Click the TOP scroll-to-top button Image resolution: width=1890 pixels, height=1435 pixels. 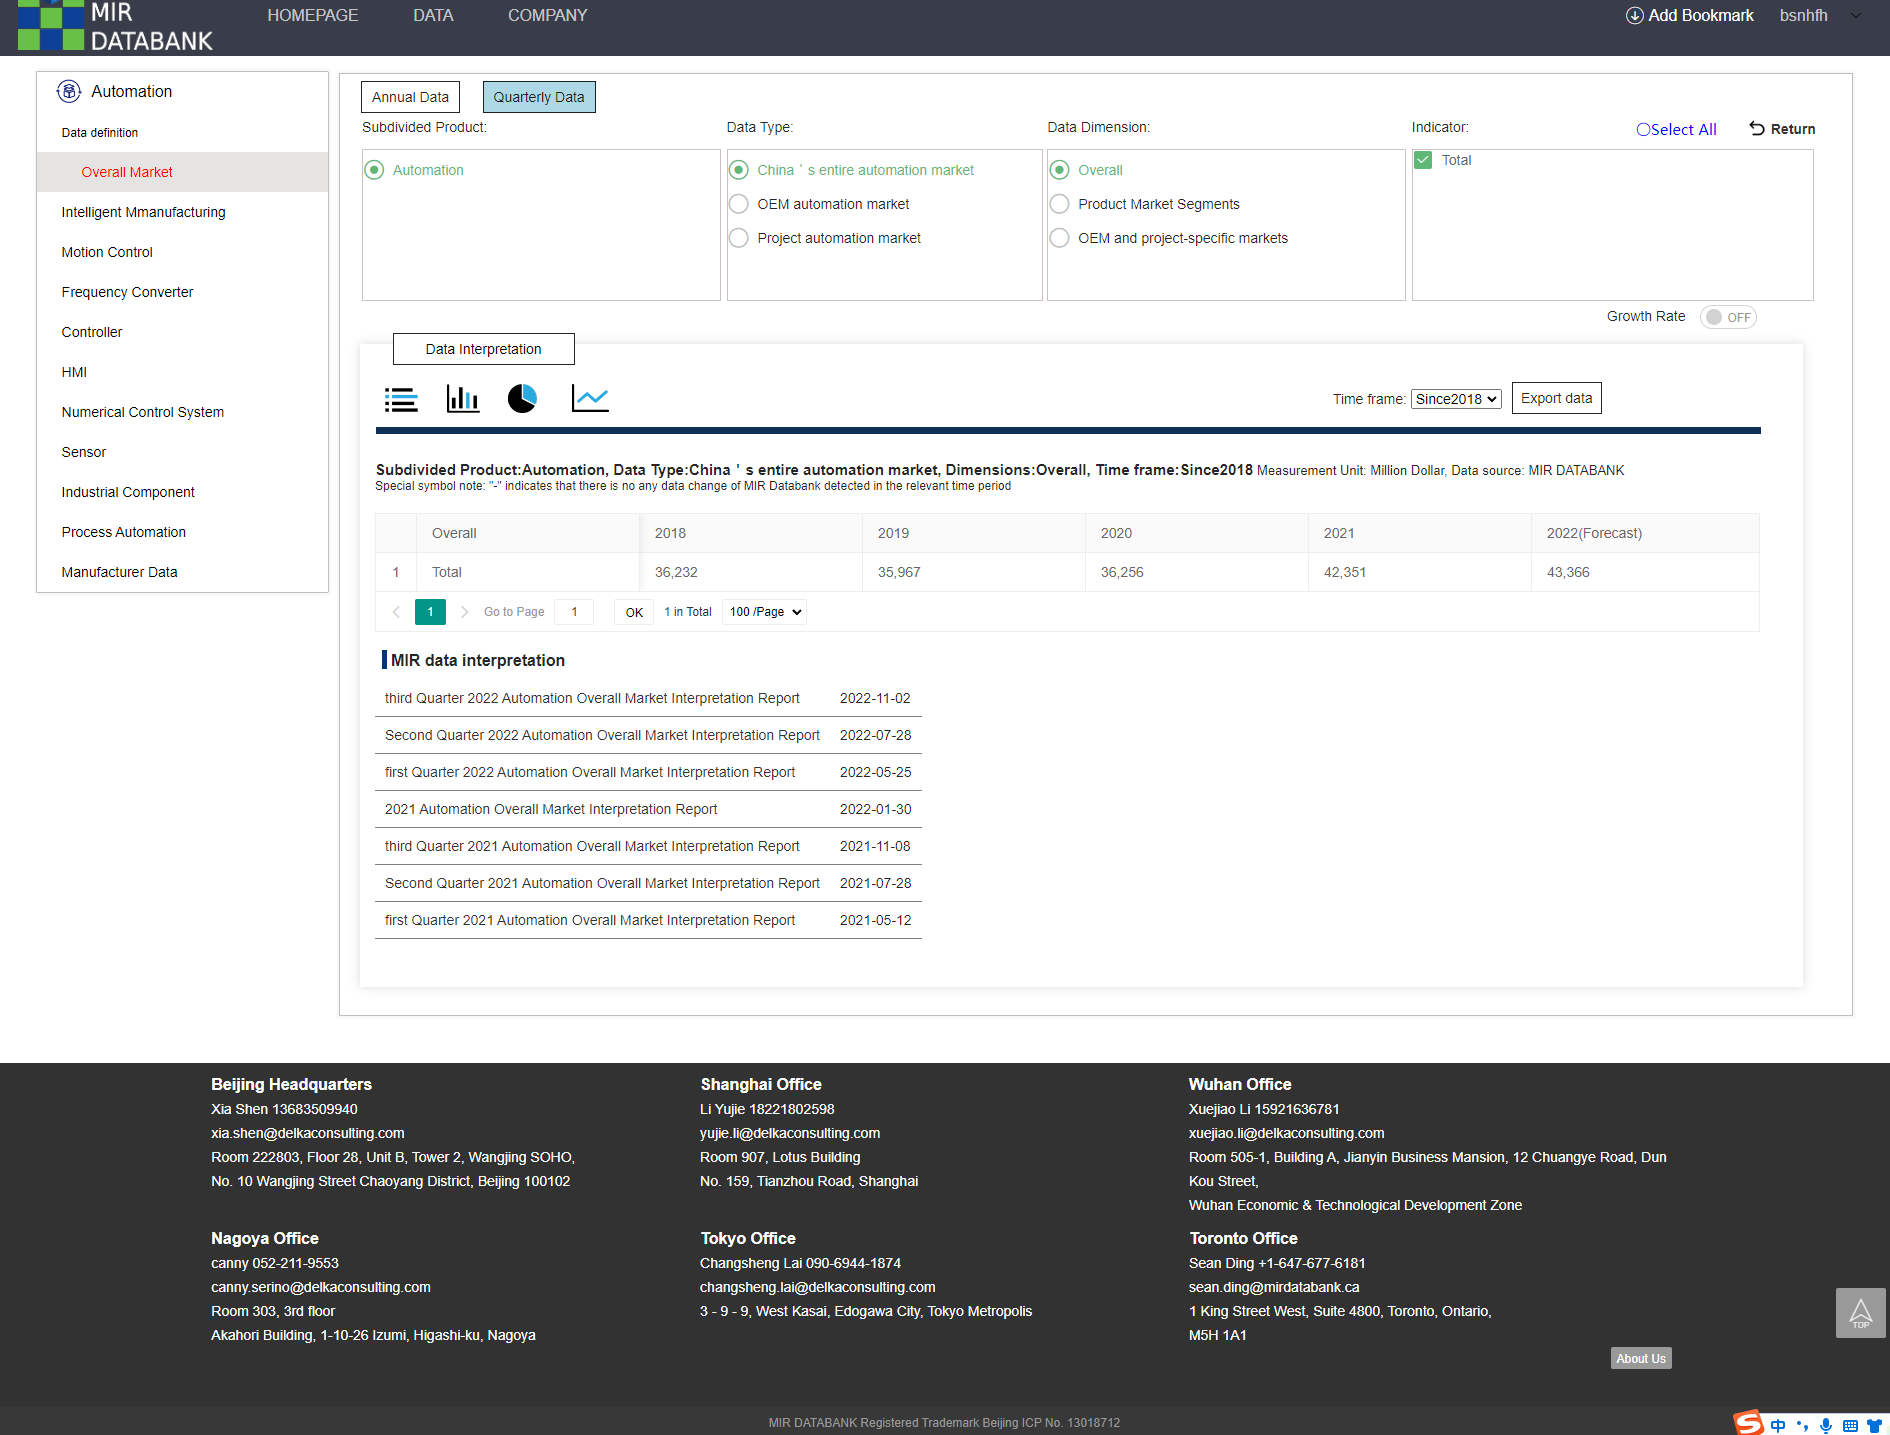1860,1313
